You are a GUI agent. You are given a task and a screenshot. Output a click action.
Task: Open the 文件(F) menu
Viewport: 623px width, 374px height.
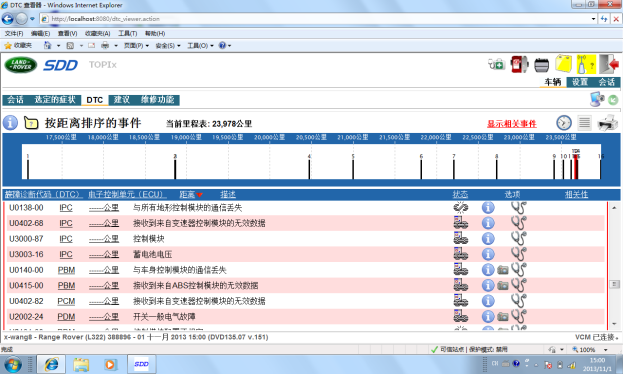point(14,33)
